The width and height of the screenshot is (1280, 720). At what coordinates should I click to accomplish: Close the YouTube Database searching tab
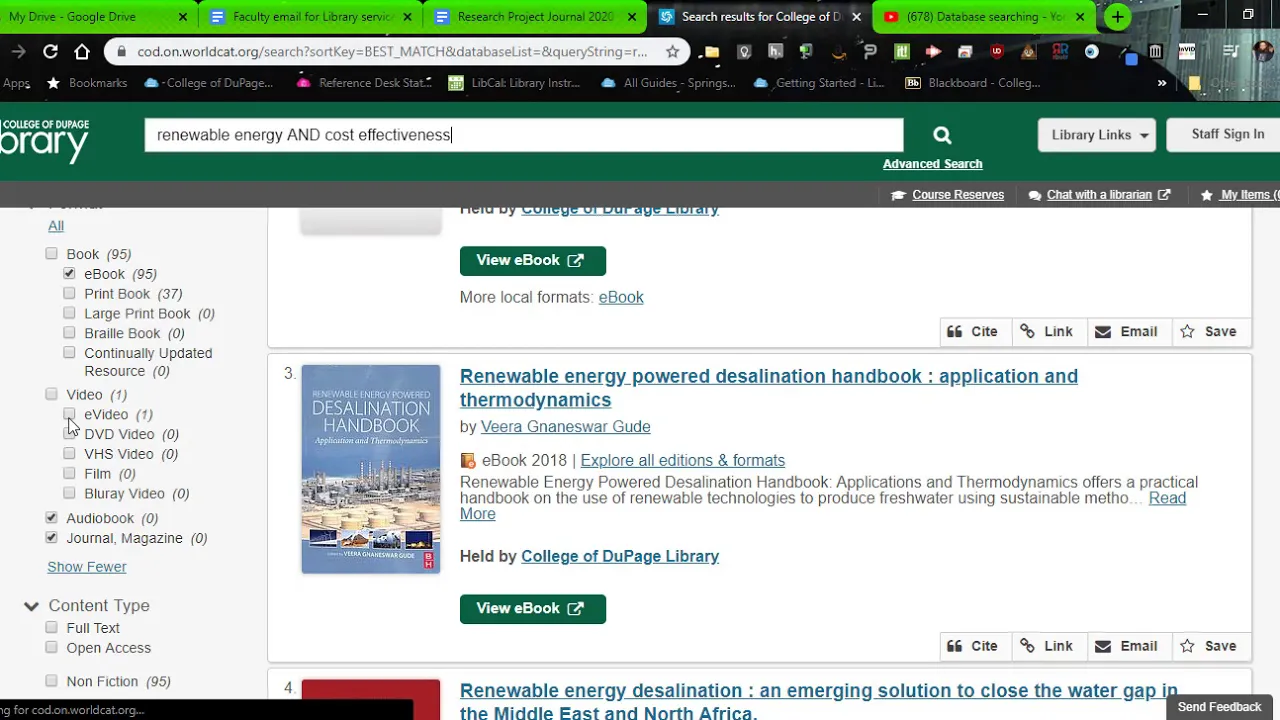(x=1080, y=17)
